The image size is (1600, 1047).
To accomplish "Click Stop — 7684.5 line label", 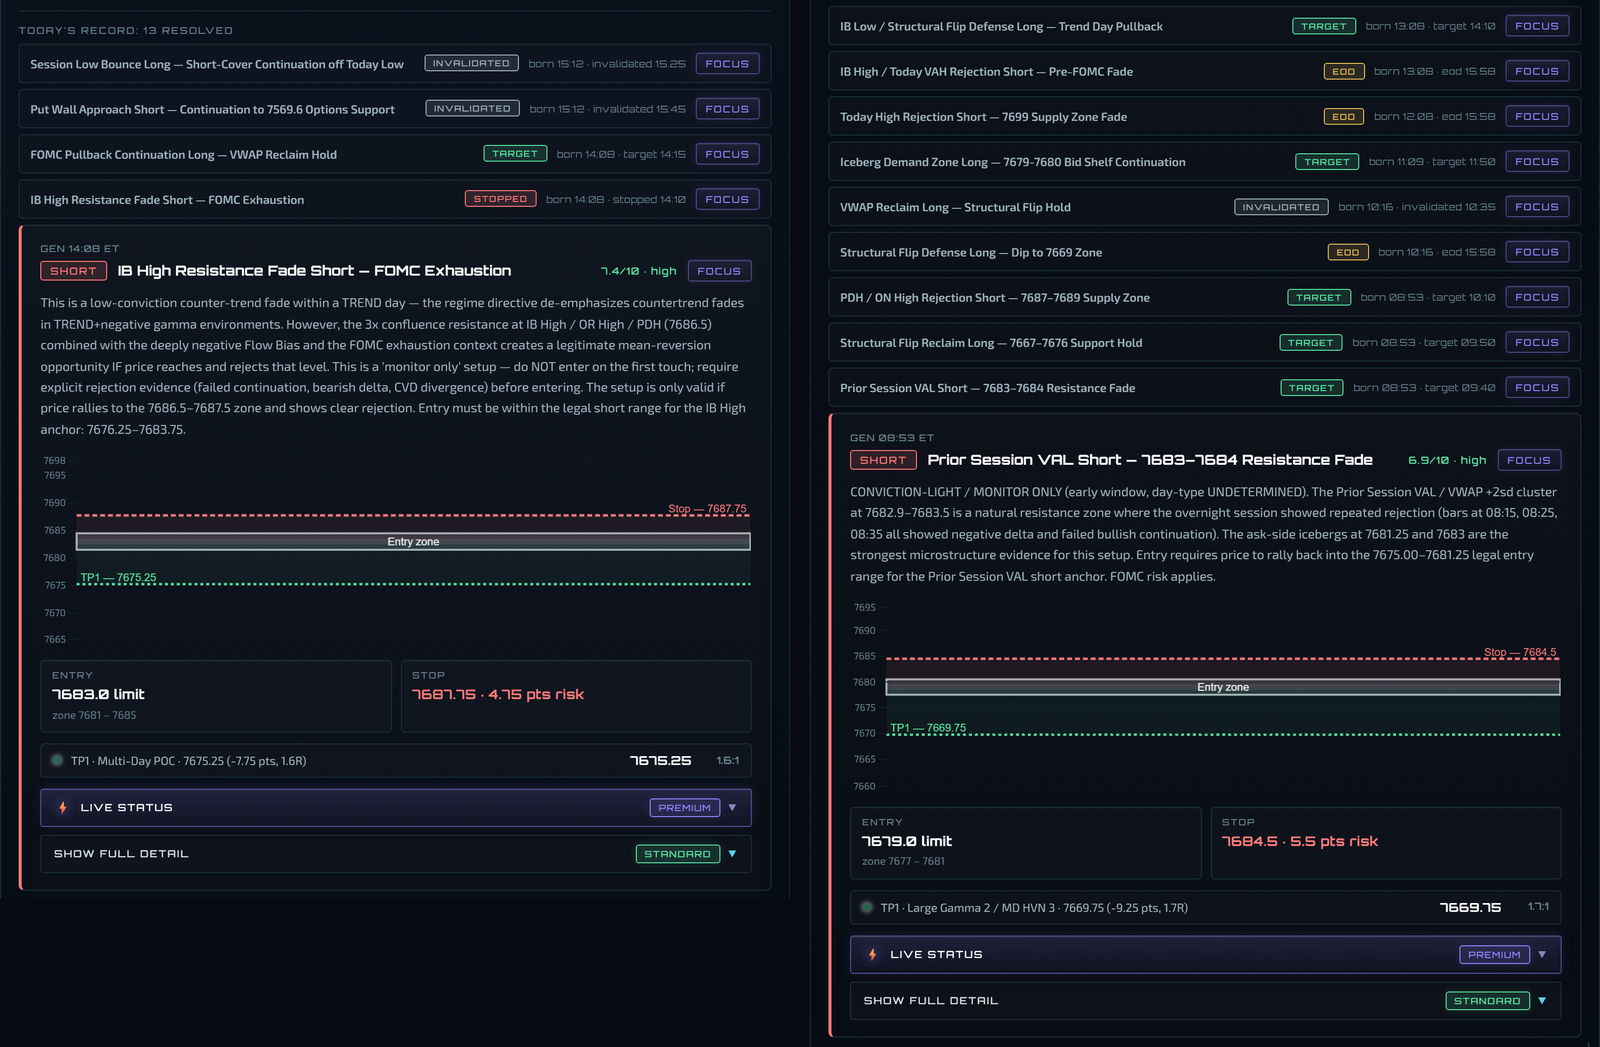I will click(x=1520, y=652).
